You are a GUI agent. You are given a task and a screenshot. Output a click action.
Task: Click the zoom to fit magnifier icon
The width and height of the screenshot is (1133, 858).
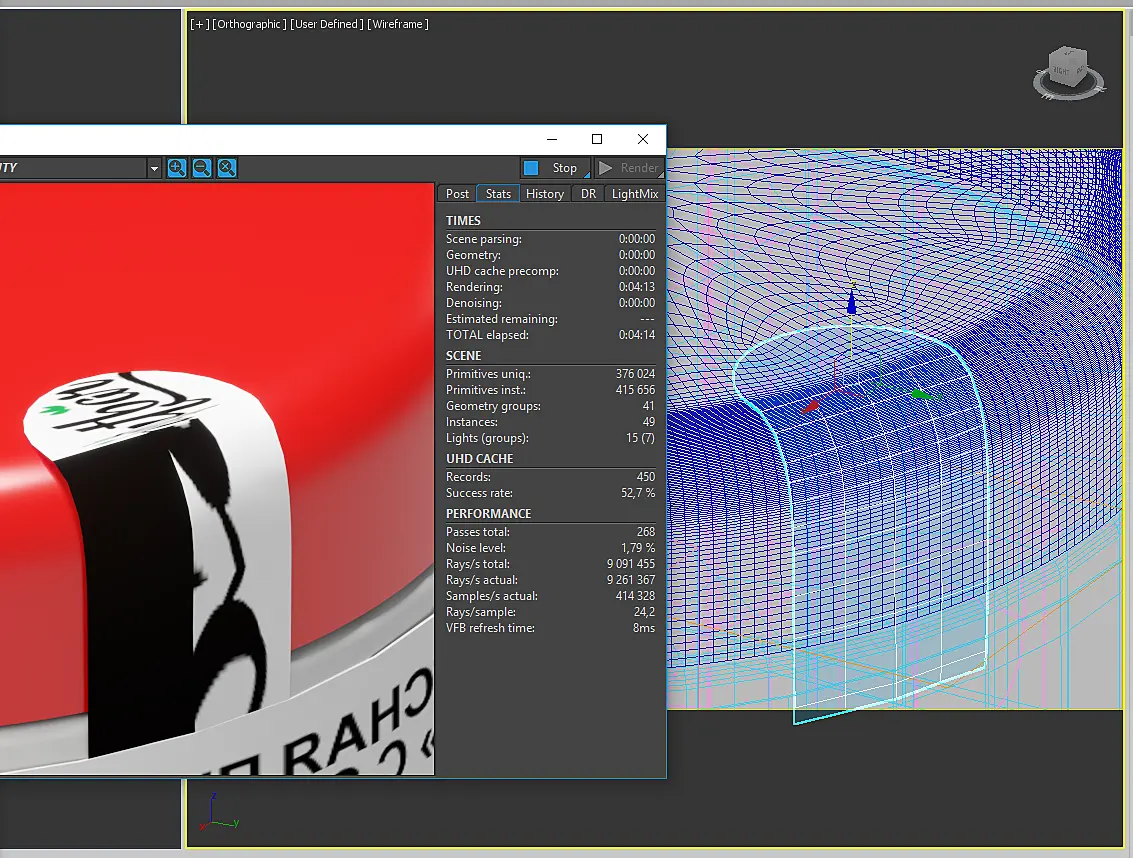click(x=227, y=168)
